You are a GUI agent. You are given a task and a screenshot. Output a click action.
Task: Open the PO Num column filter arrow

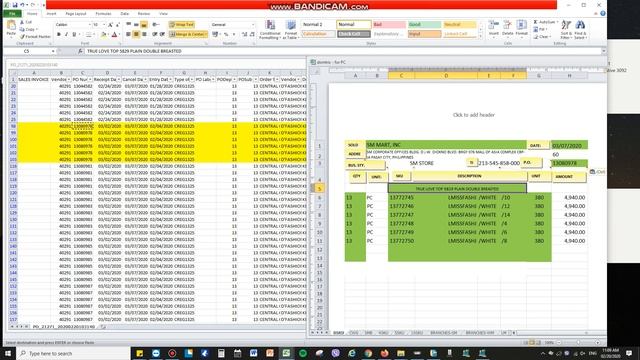tap(90, 80)
